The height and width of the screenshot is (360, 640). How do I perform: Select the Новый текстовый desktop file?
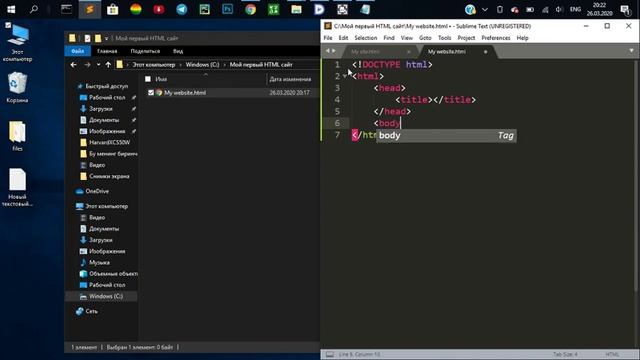tap(17, 187)
